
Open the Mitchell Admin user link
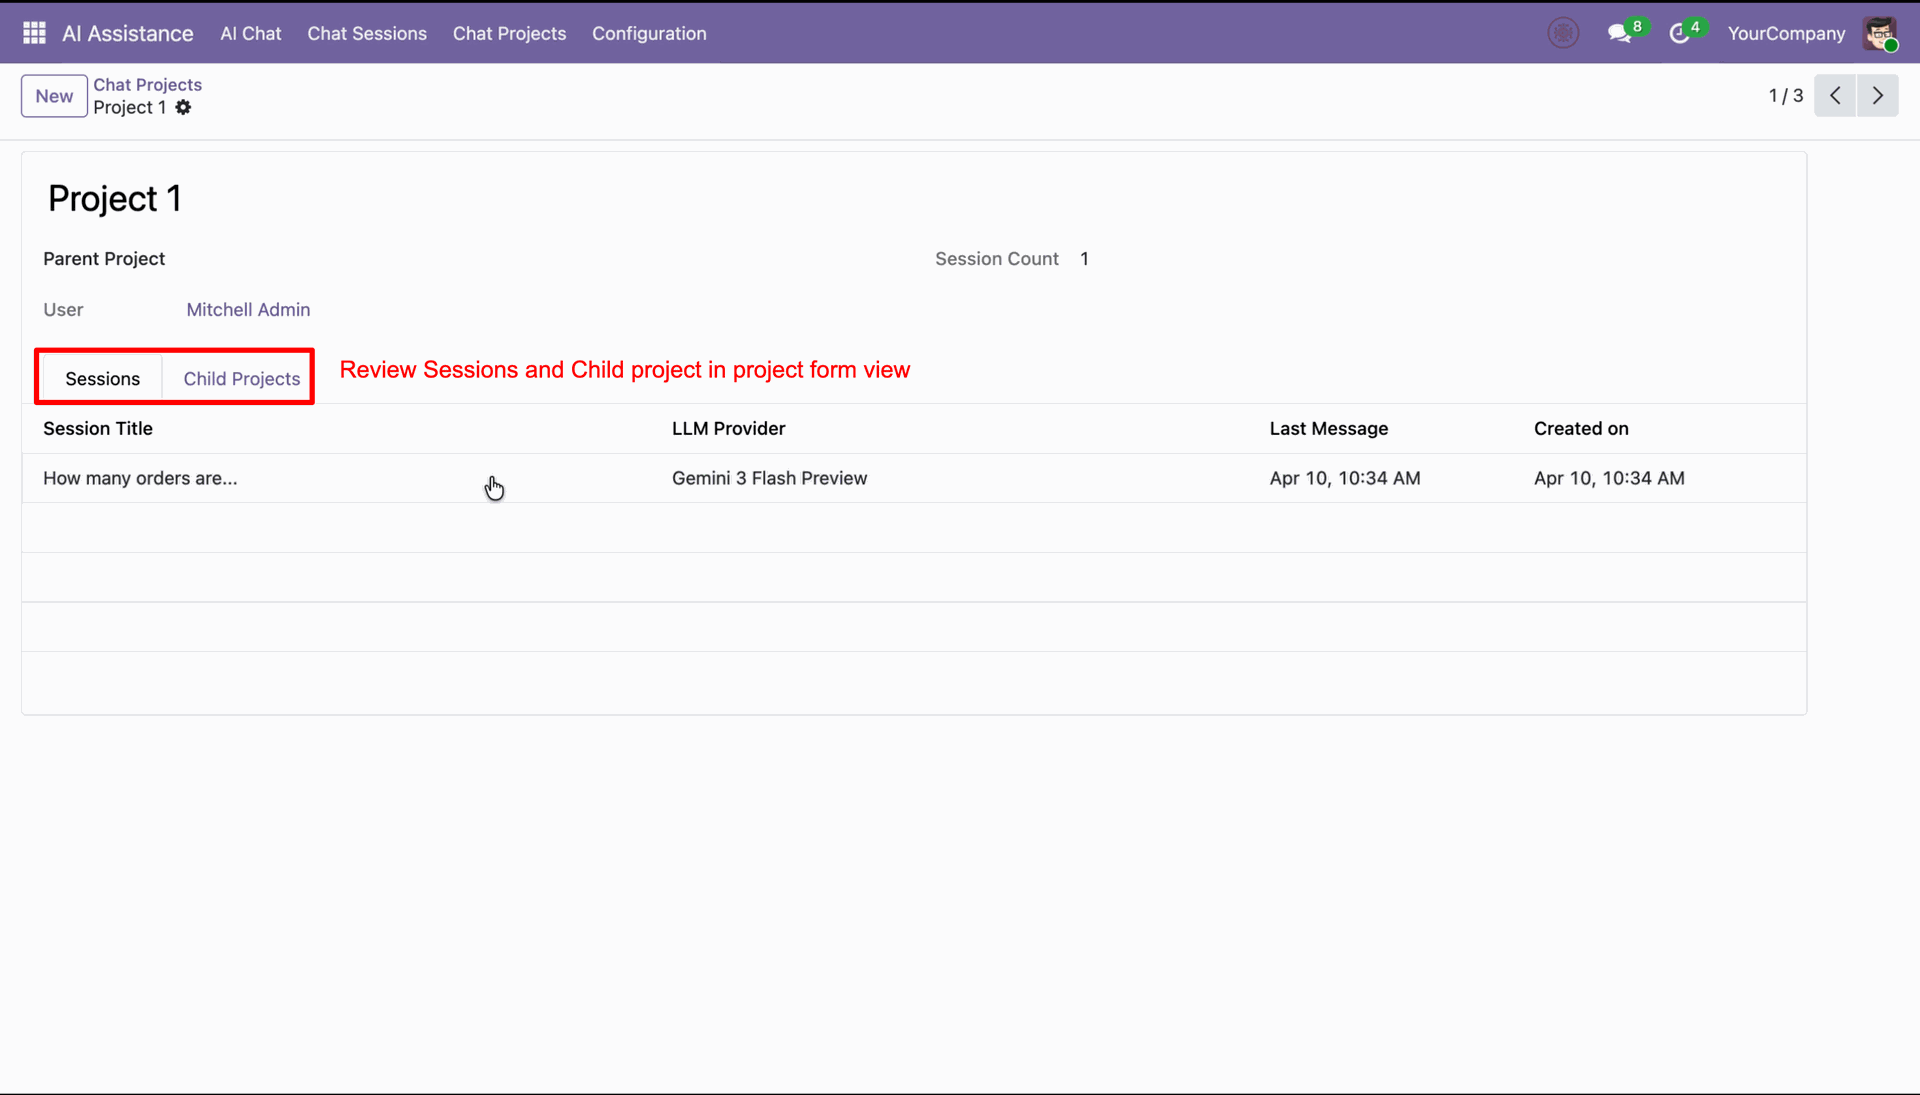[x=248, y=310]
